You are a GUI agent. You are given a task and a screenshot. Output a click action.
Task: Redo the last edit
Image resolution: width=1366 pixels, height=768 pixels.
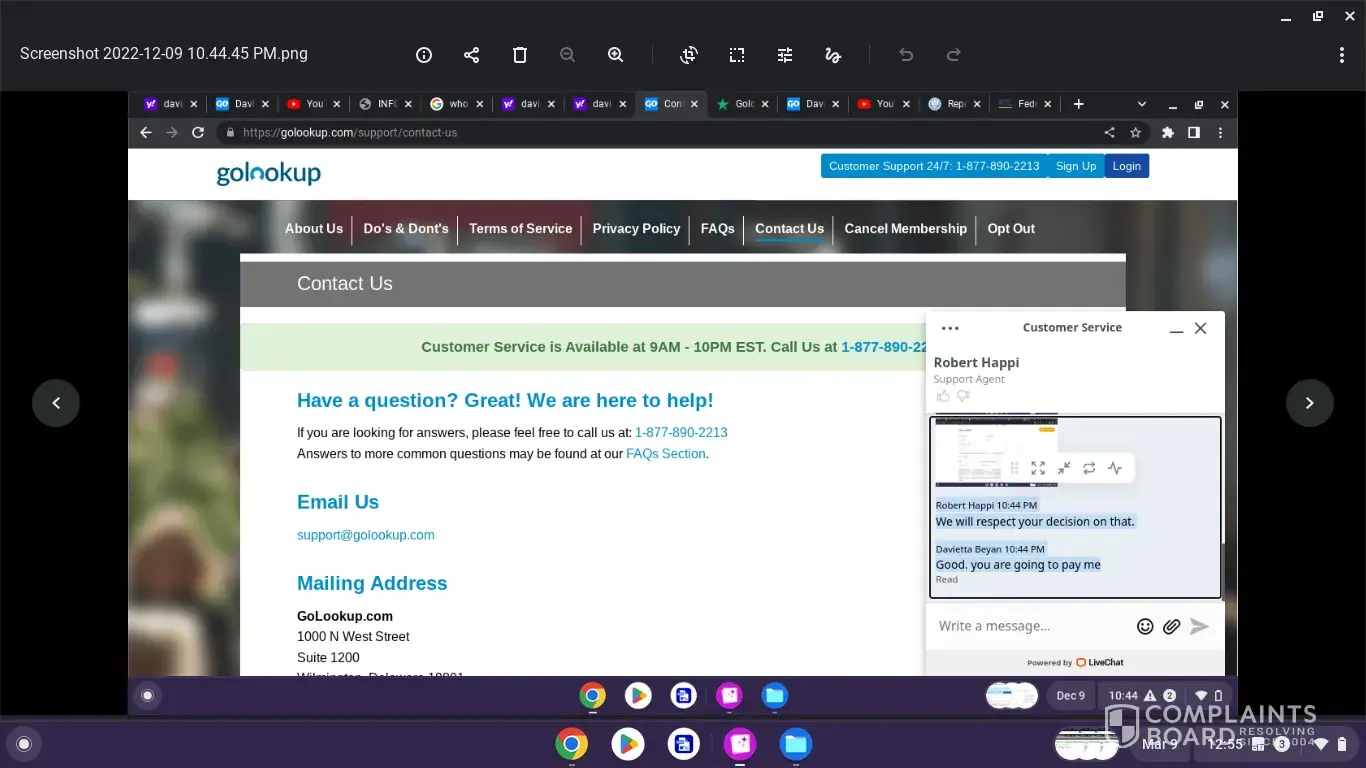(x=954, y=55)
